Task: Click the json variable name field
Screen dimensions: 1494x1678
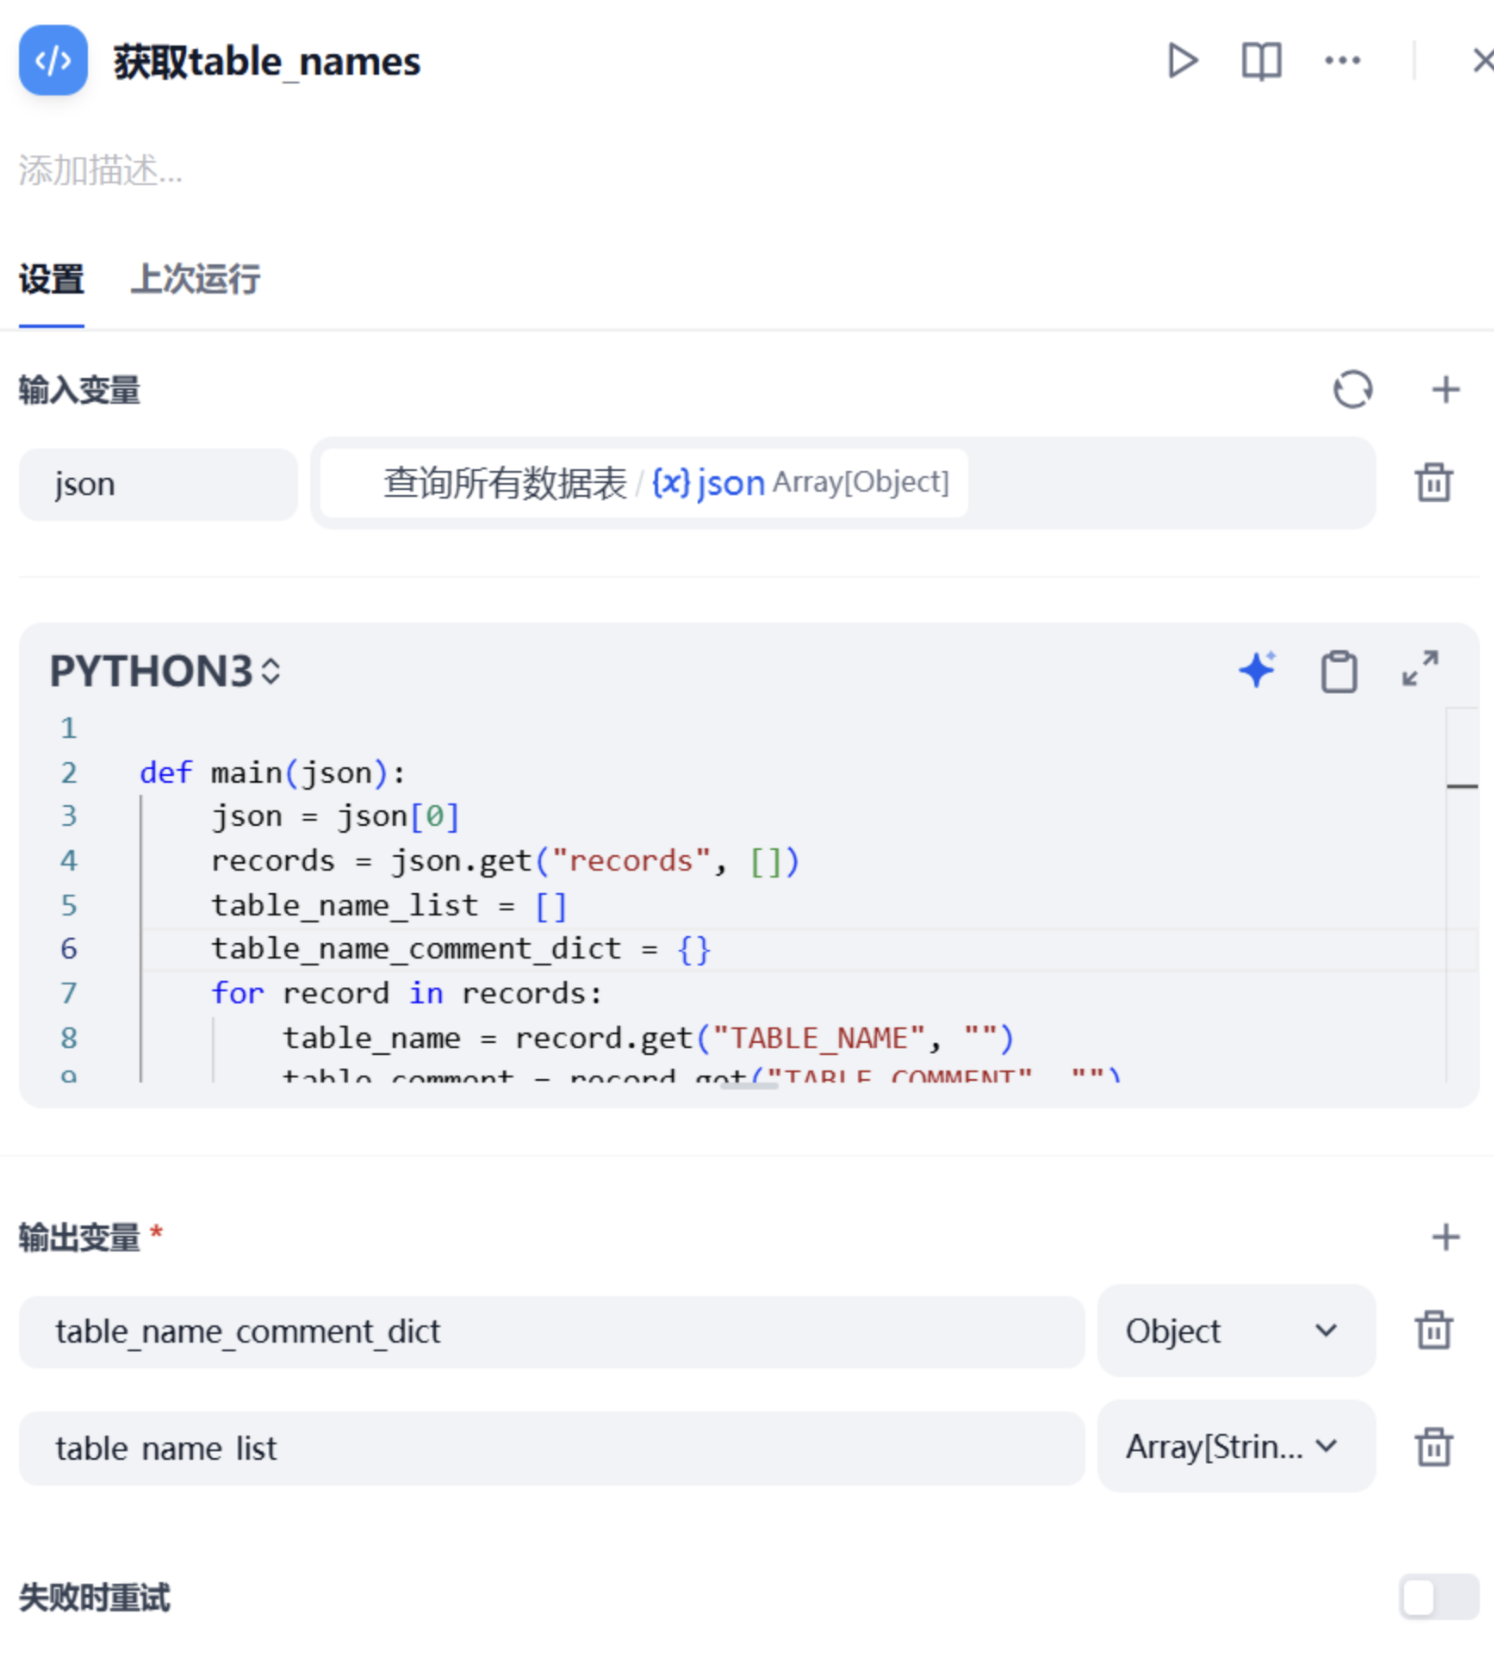Action: coord(158,484)
